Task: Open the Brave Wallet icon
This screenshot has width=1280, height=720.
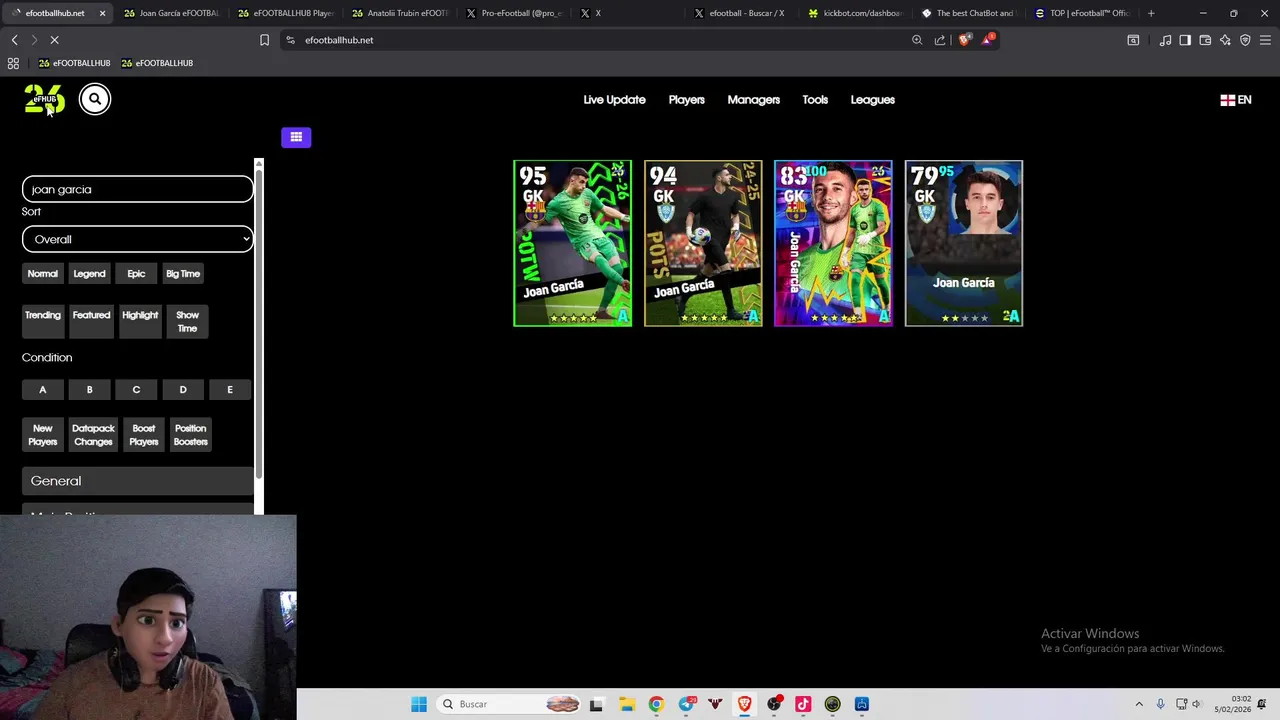Action: [x=1205, y=40]
